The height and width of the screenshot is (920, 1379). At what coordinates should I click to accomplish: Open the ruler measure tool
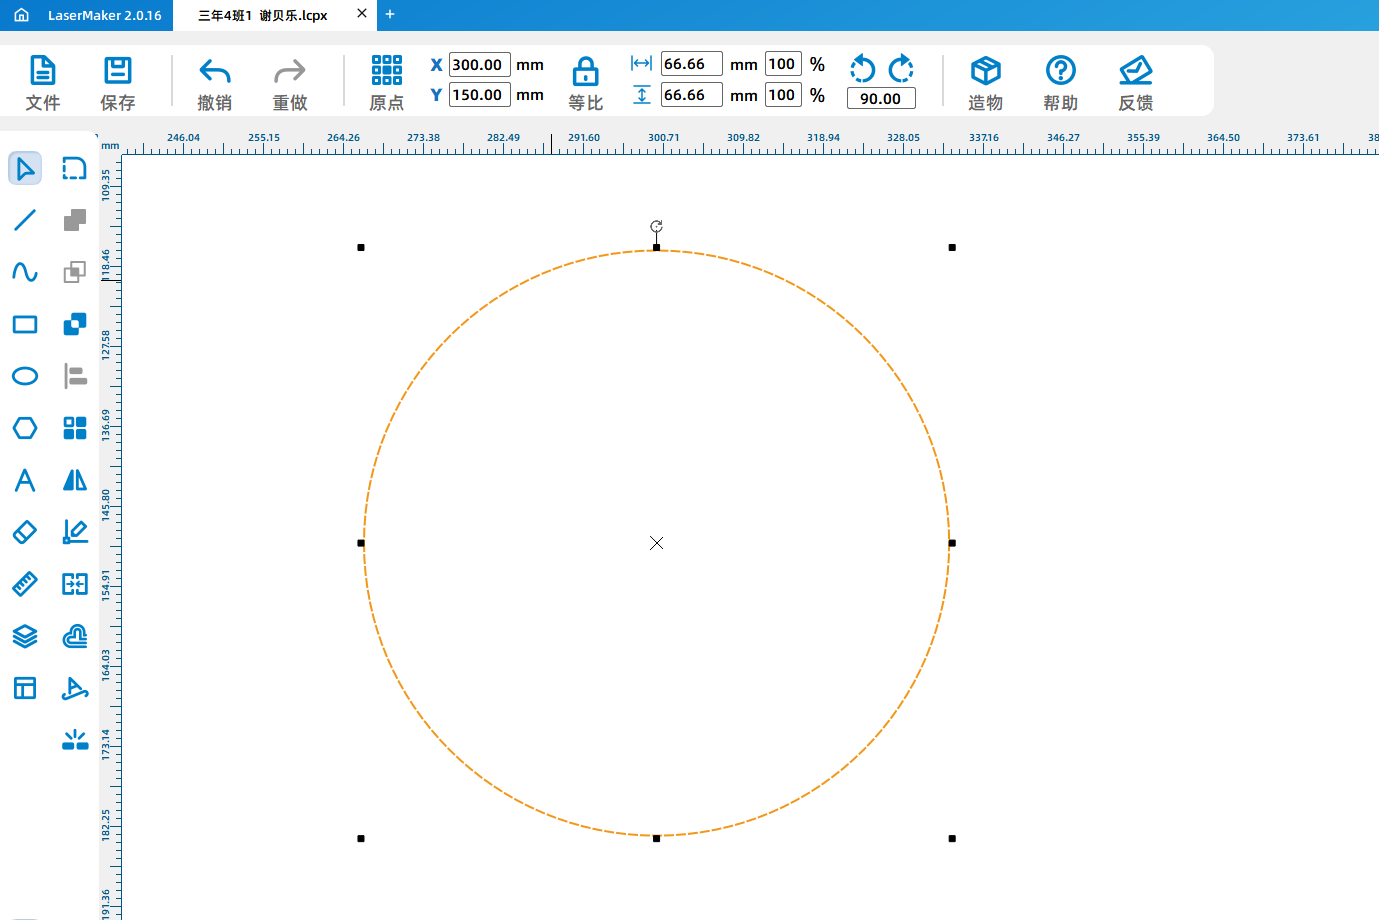25,584
